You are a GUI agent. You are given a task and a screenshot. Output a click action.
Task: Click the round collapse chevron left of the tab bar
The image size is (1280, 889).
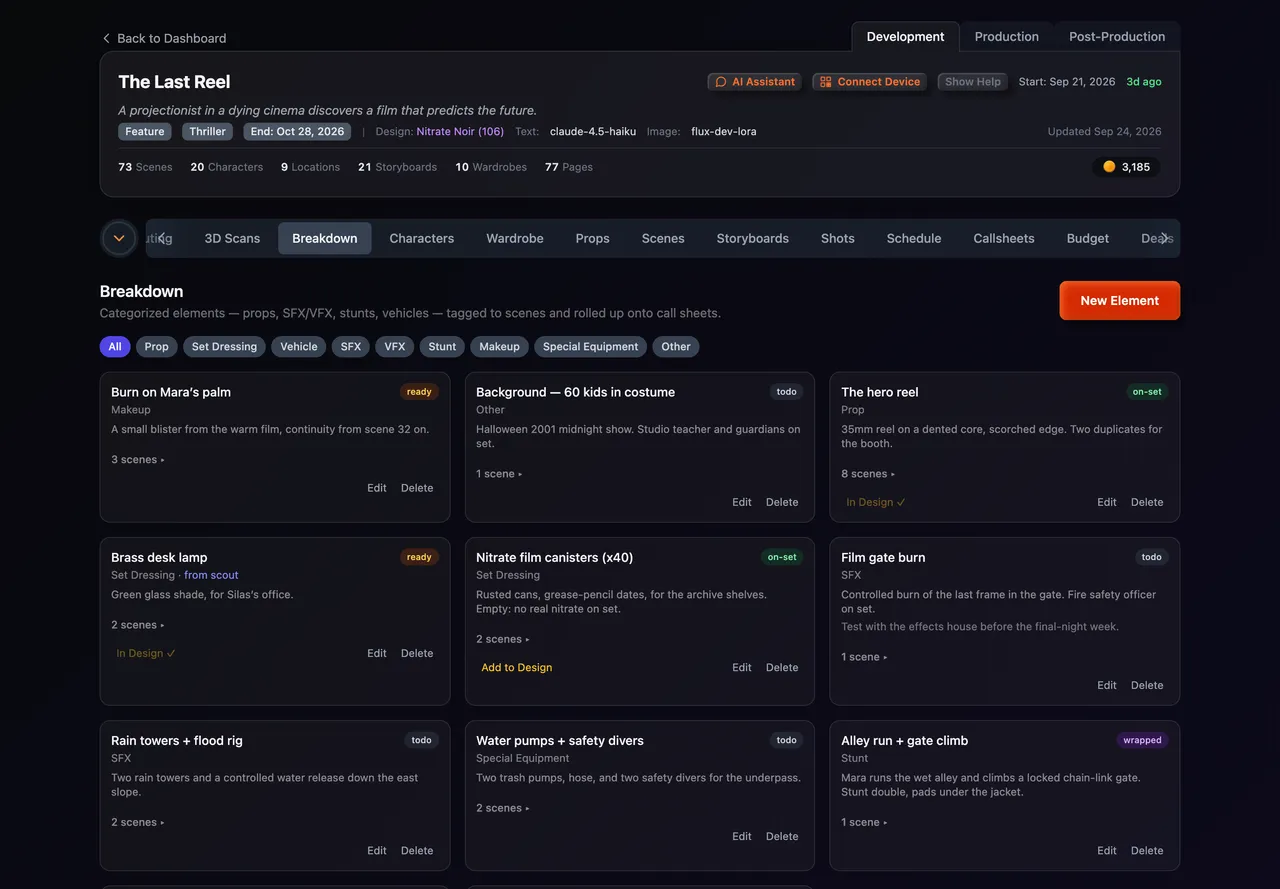click(x=119, y=238)
